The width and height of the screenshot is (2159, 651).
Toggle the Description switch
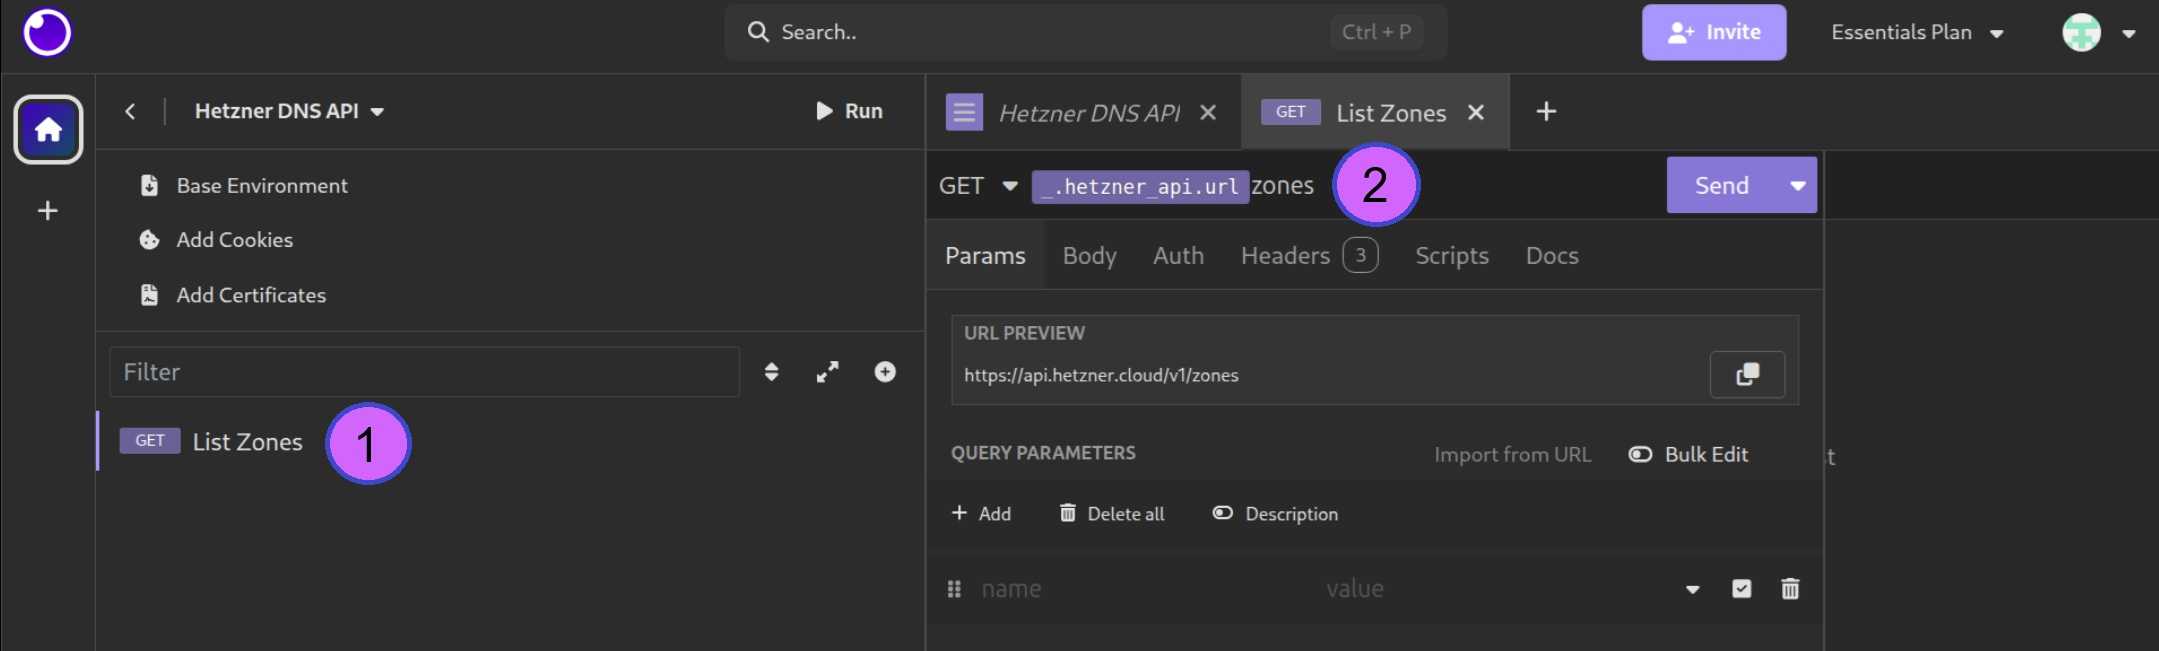point(1222,513)
